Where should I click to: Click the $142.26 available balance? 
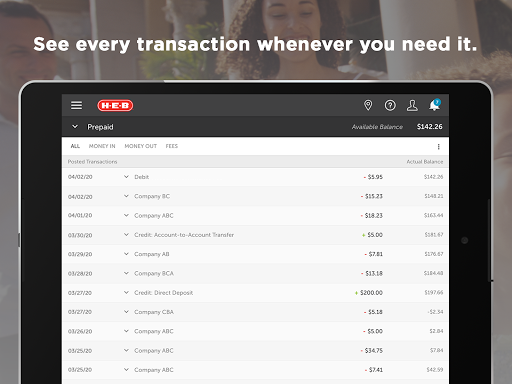click(x=430, y=127)
